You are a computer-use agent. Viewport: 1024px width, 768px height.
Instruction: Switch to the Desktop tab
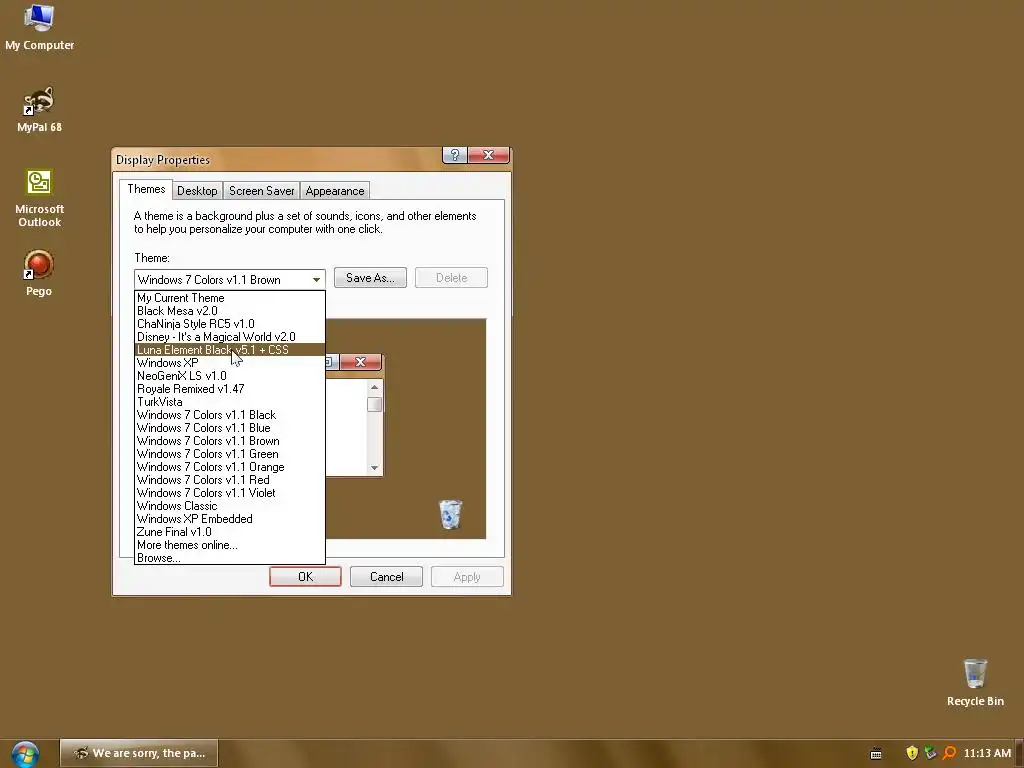pyautogui.click(x=197, y=191)
